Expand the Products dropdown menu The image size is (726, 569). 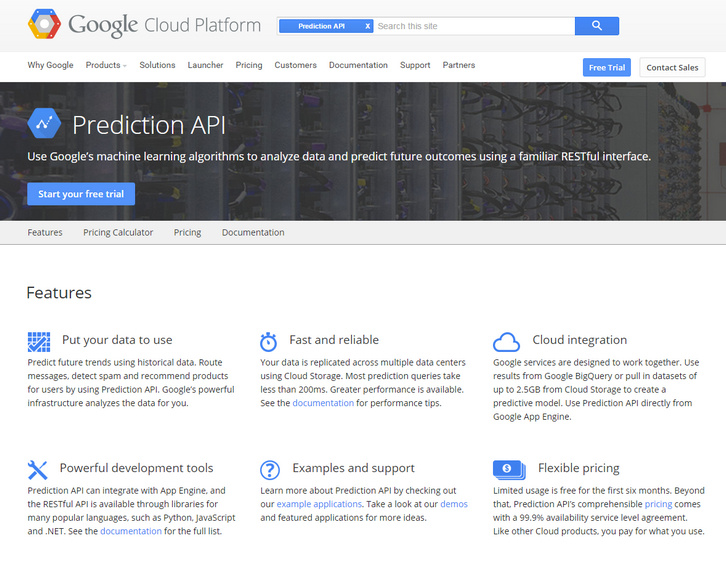tap(106, 65)
